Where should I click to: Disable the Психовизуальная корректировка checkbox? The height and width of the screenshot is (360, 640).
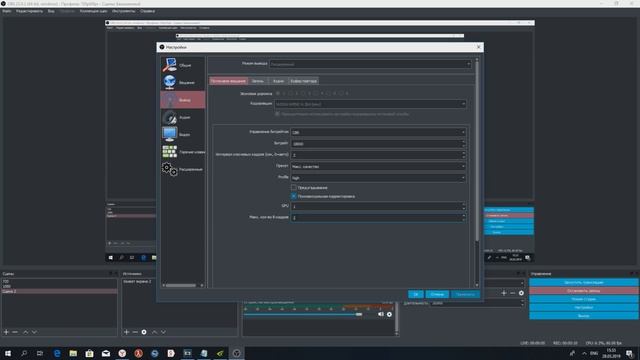coord(293,196)
